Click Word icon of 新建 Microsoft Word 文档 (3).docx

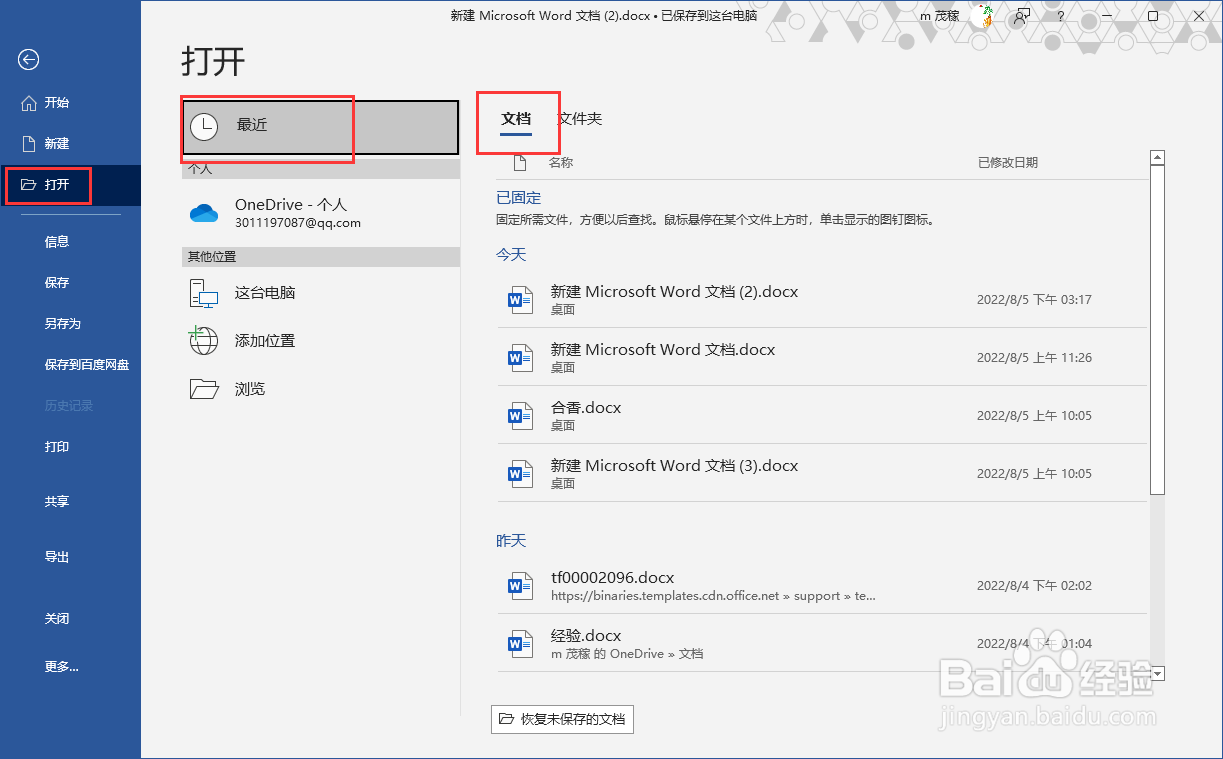click(520, 473)
